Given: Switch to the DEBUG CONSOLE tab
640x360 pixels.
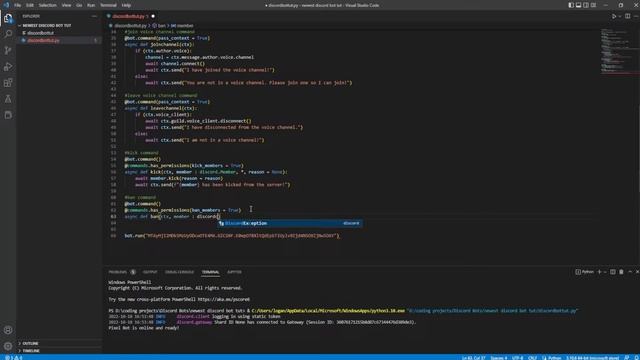Looking at the screenshot, I should [x=179, y=272].
